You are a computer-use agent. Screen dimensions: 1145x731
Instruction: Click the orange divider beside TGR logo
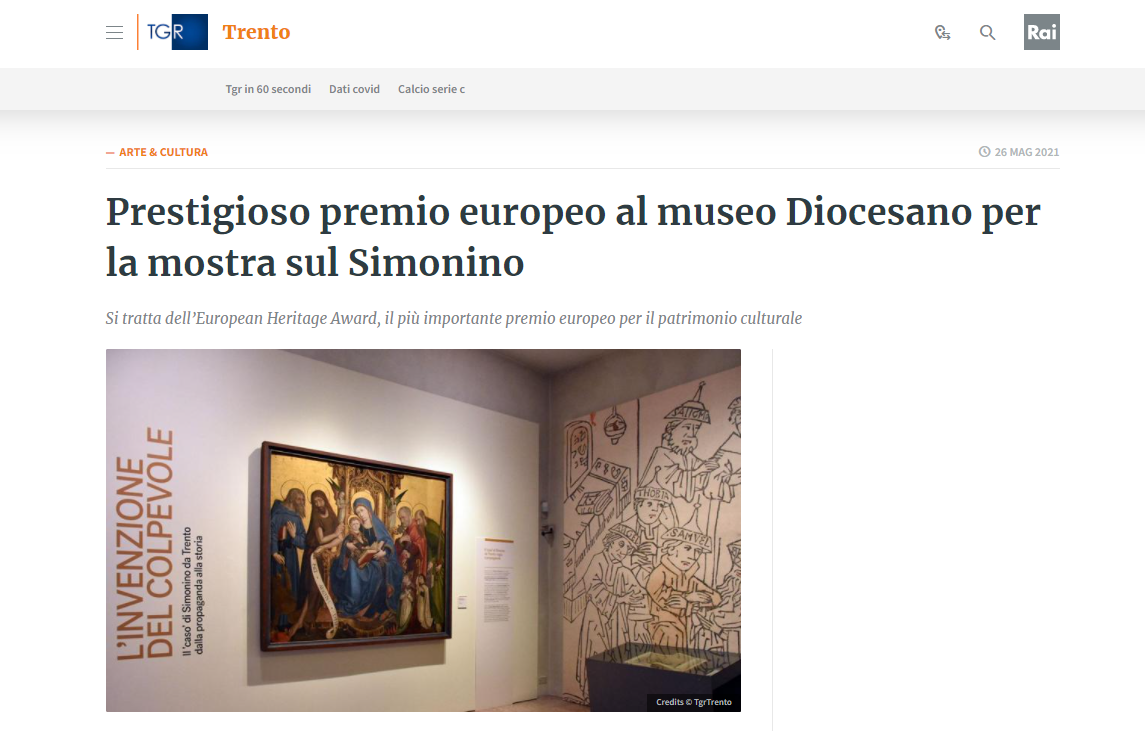point(137,32)
